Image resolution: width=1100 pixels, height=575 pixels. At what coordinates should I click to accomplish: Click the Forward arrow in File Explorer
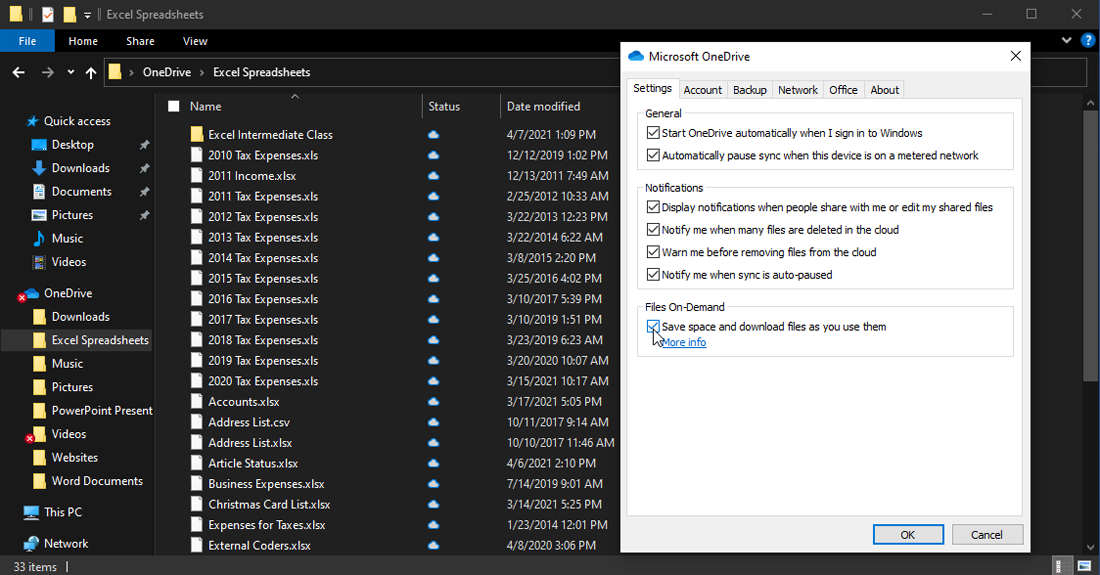pyautogui.click(x=48, y=72)
